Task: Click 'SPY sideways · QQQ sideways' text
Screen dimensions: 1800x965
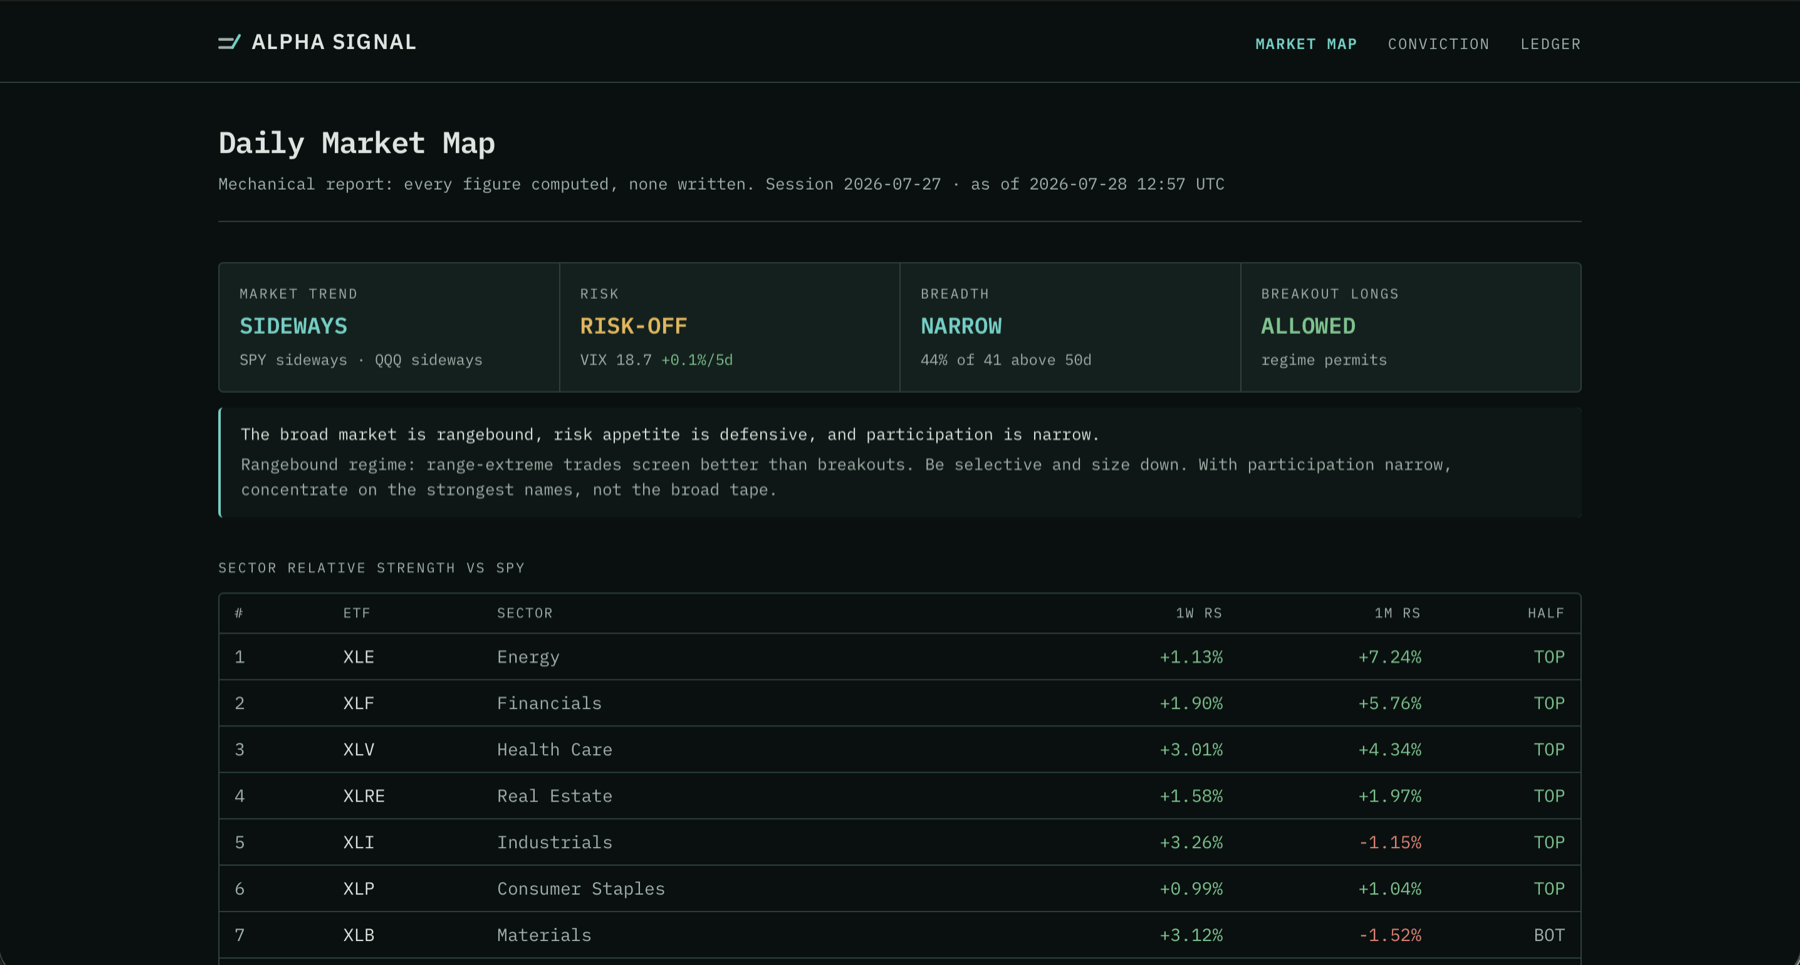Action: tap(361, 360)
